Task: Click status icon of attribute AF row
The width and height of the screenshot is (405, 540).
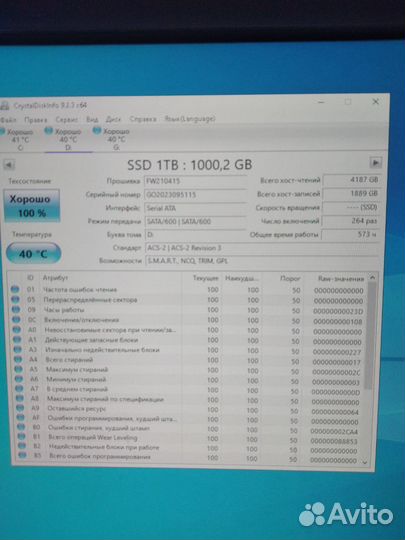Action: tap(21, 418)
